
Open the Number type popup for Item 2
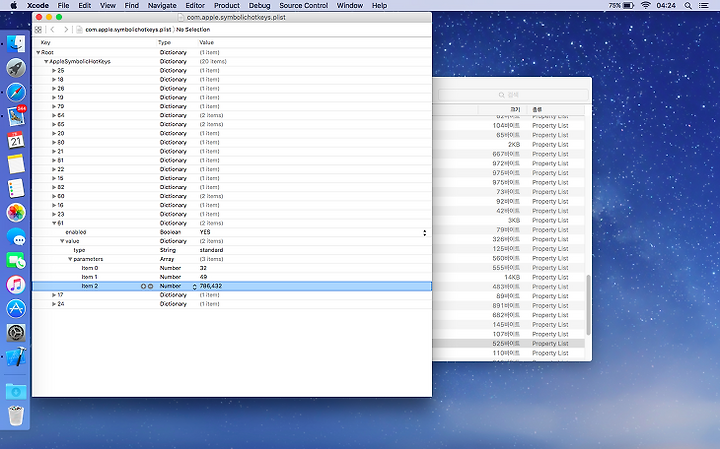point(194,286)
